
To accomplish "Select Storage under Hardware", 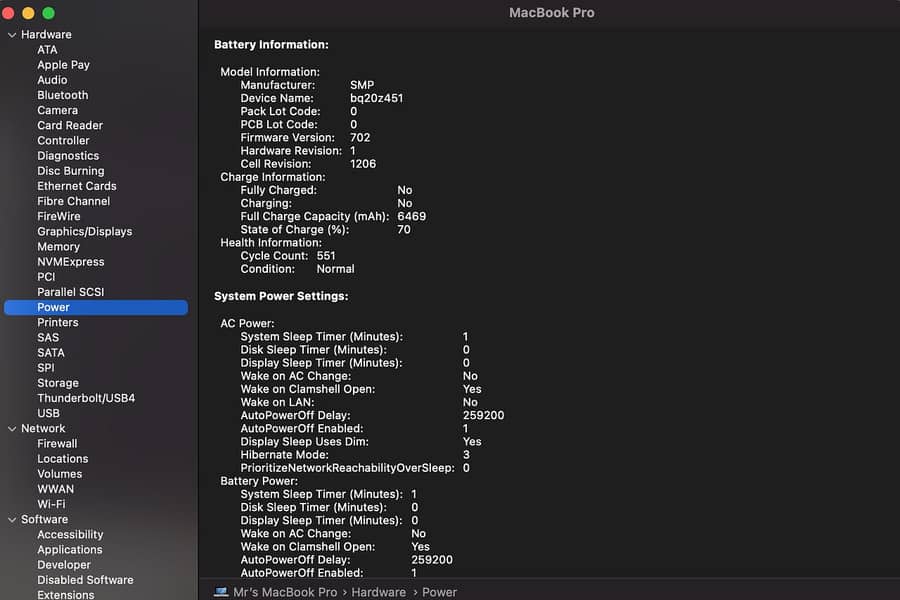I will (58, 382).
